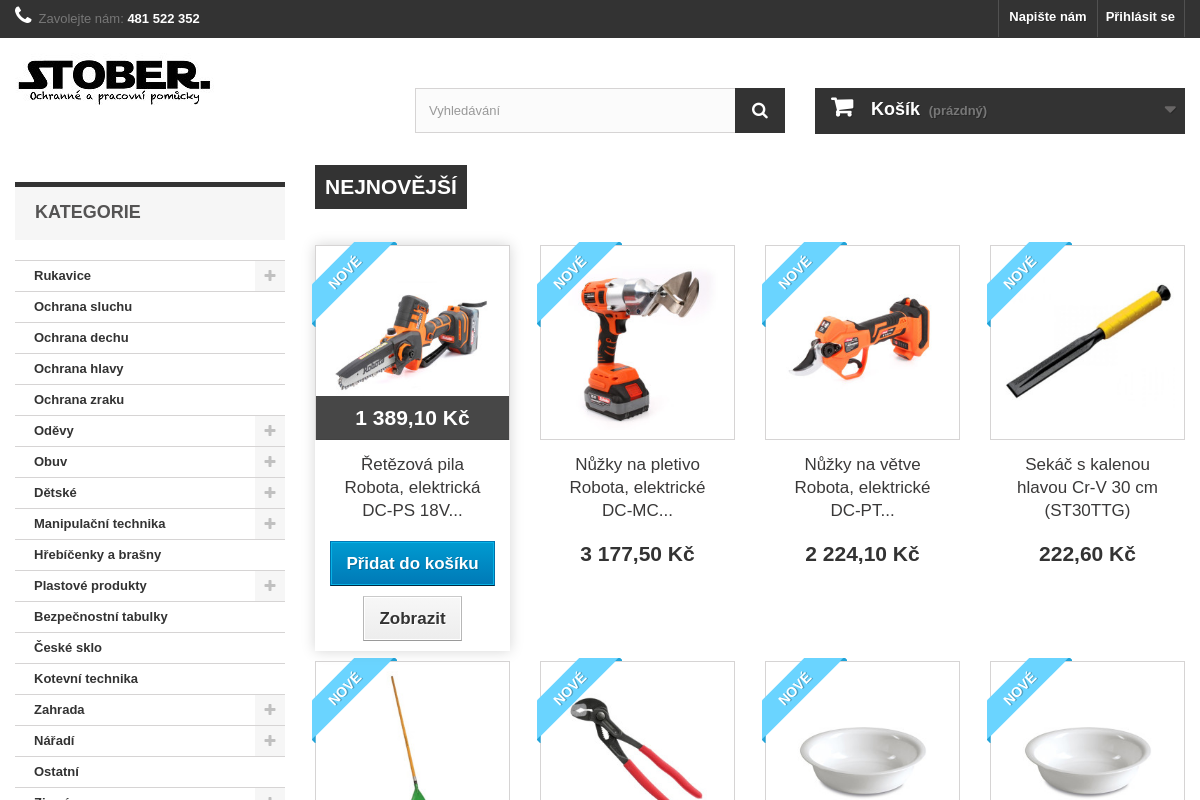Focus the Vyhledávání search field

point(575,110)
